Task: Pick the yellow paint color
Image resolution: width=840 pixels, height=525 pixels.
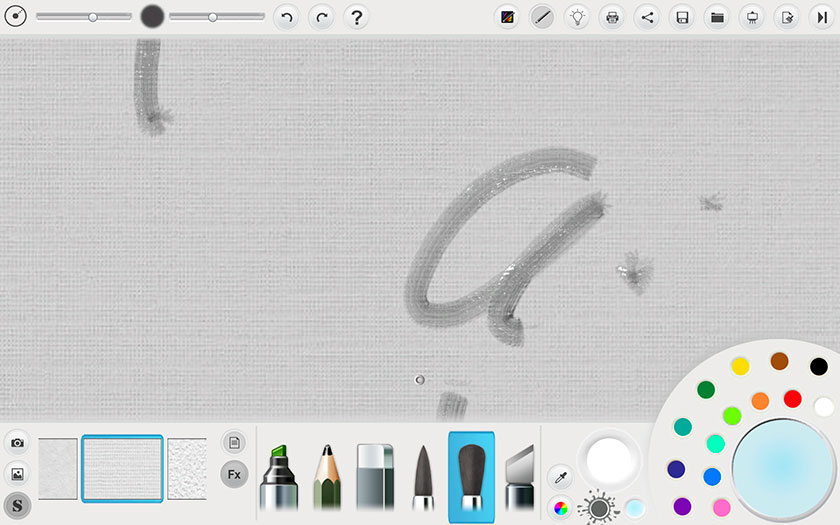Action: [x=740, y=366]
